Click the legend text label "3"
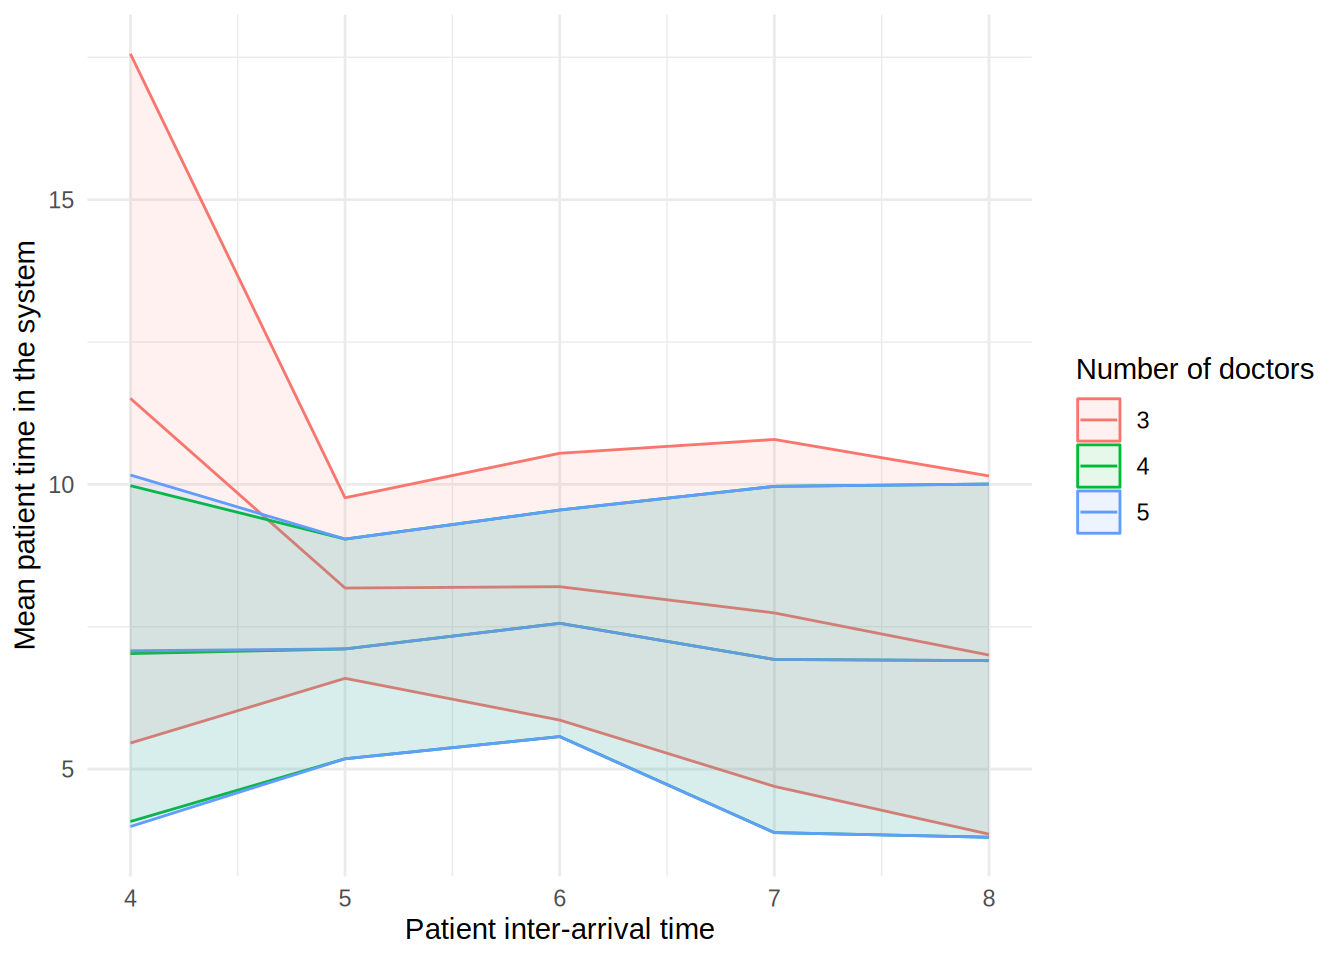 (1143, 421)
